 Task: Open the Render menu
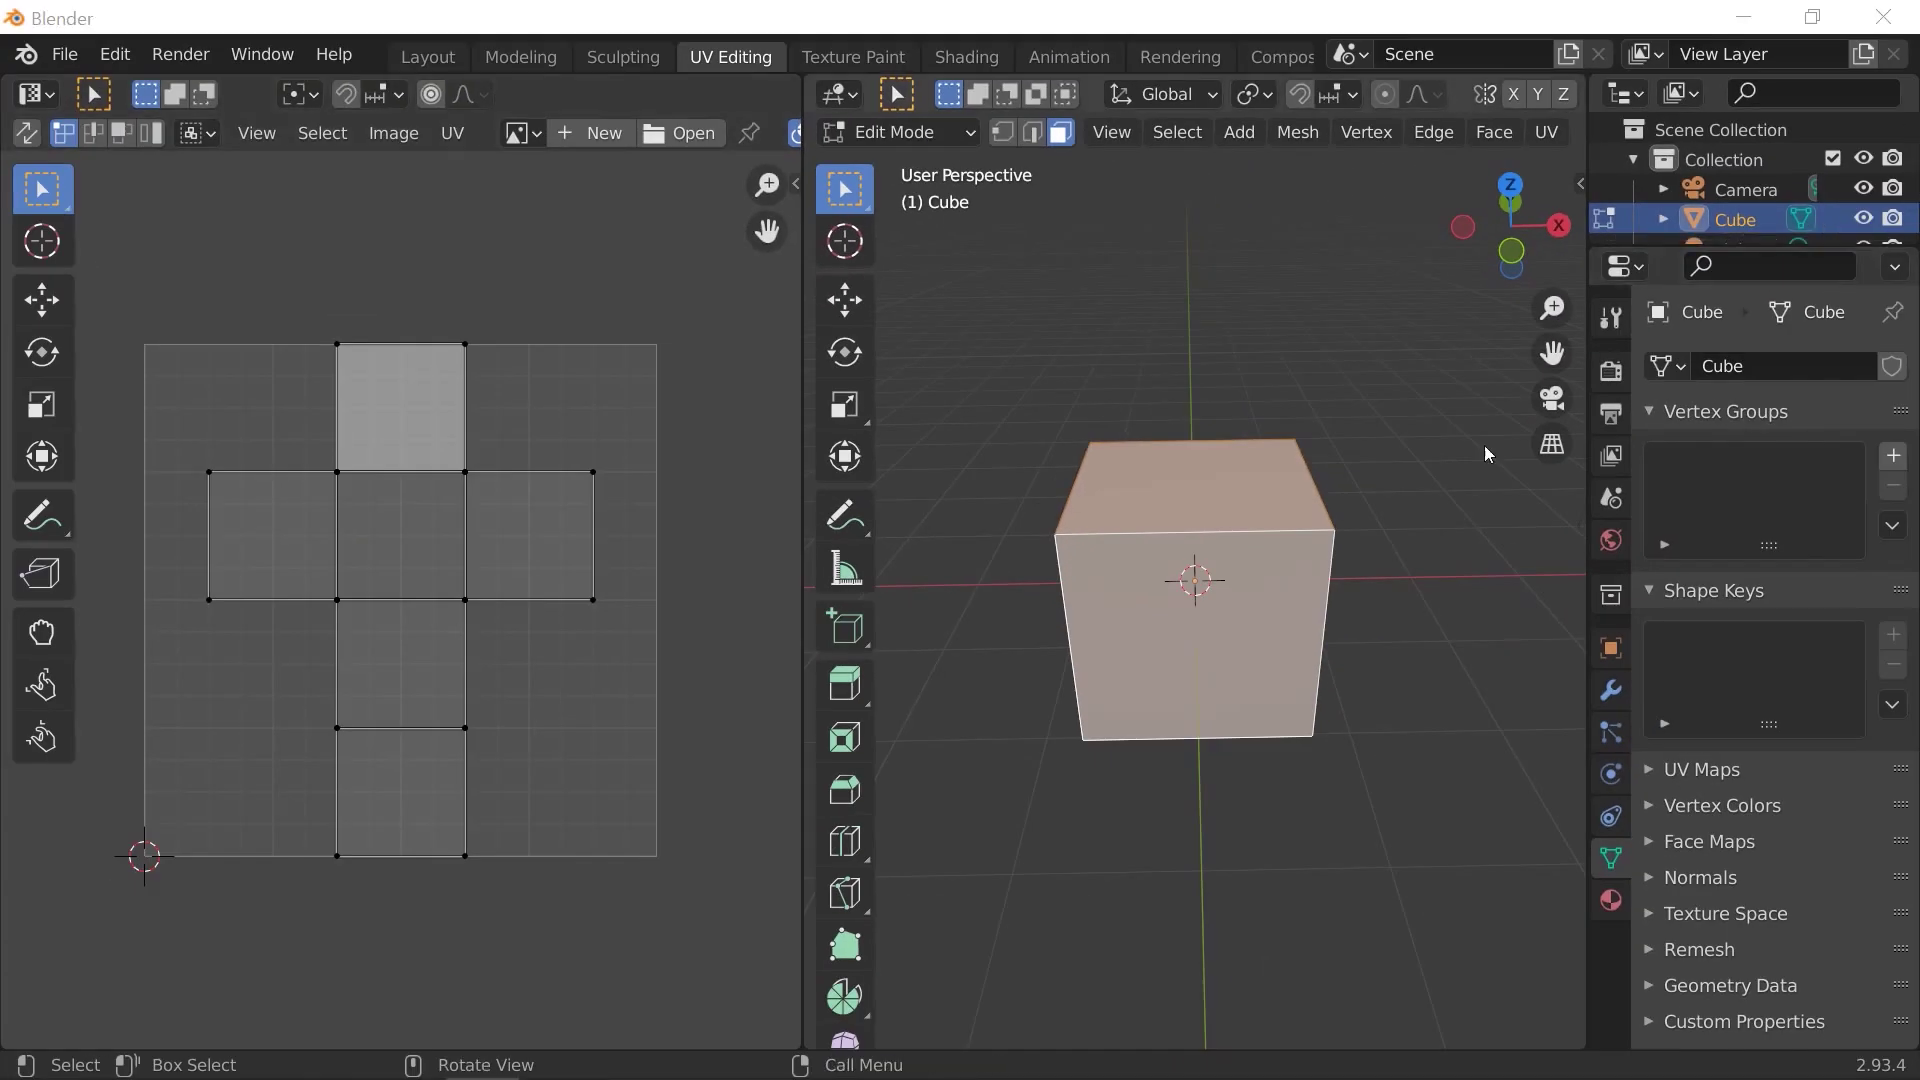[180, 54]
